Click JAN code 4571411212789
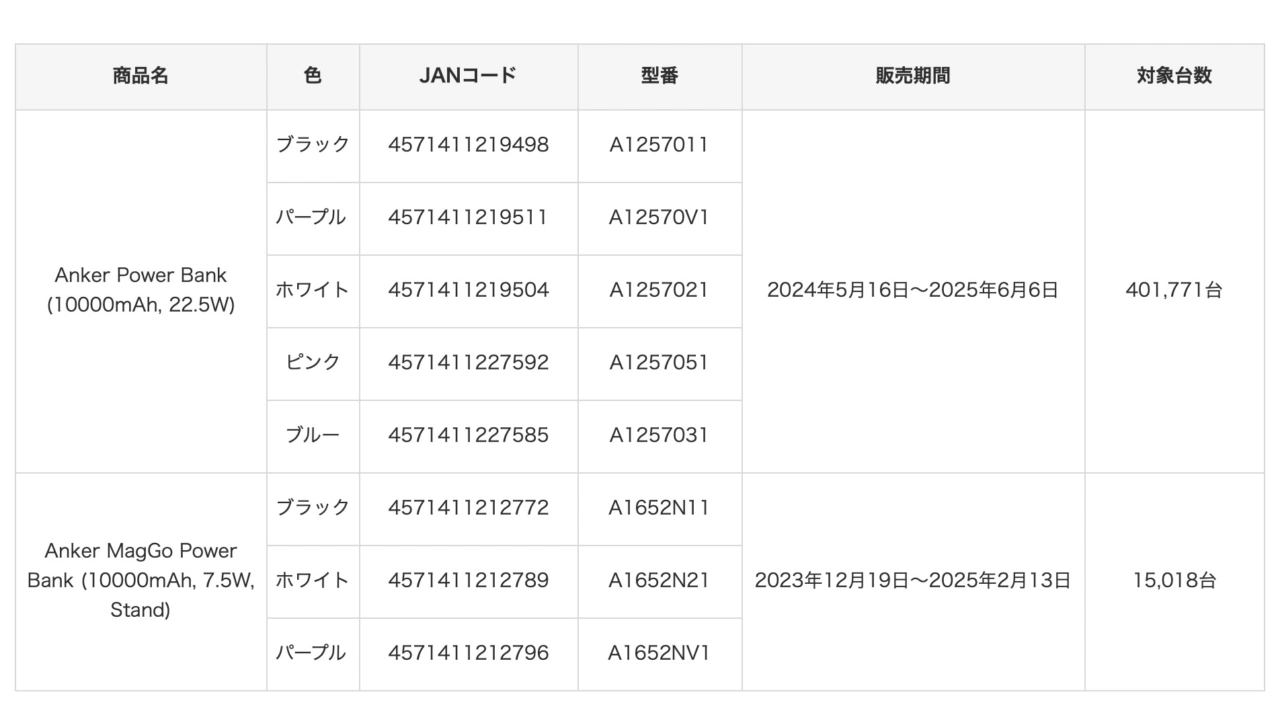This screenshot has width=1280, height=720. click(x=468, y=580)
